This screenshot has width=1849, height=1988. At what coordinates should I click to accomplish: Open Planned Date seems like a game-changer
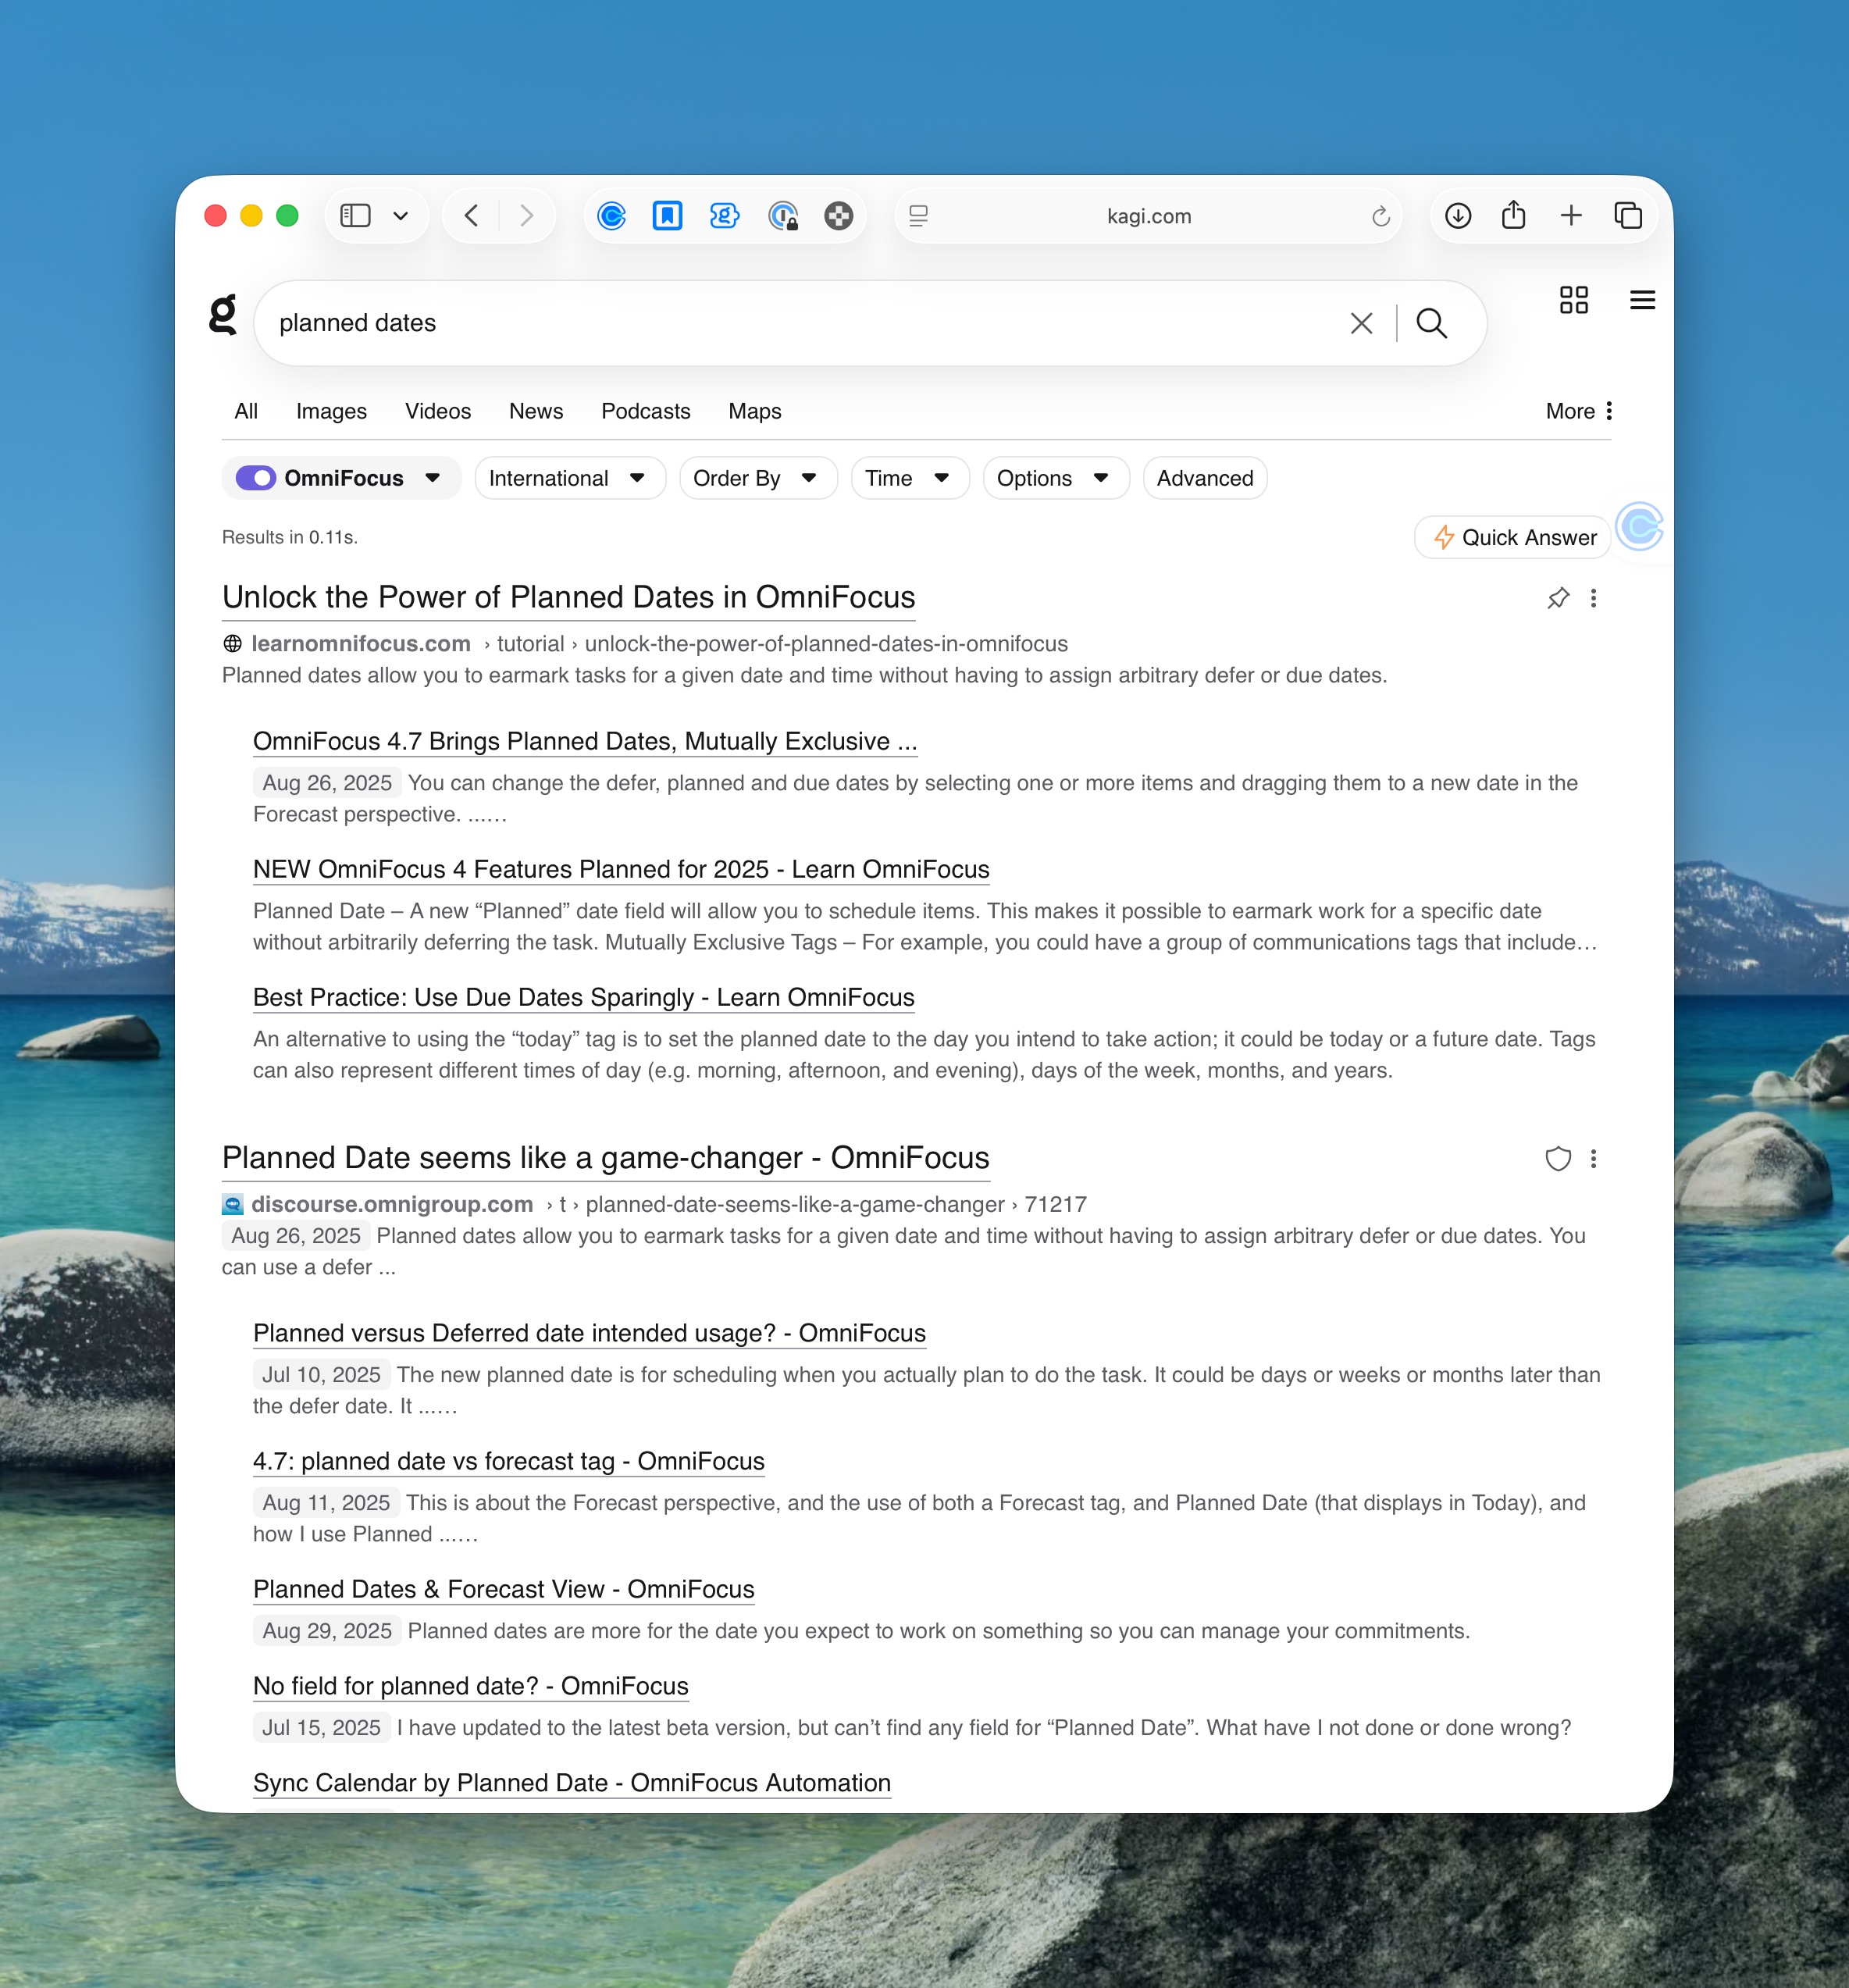click(x=605, y=1157)
